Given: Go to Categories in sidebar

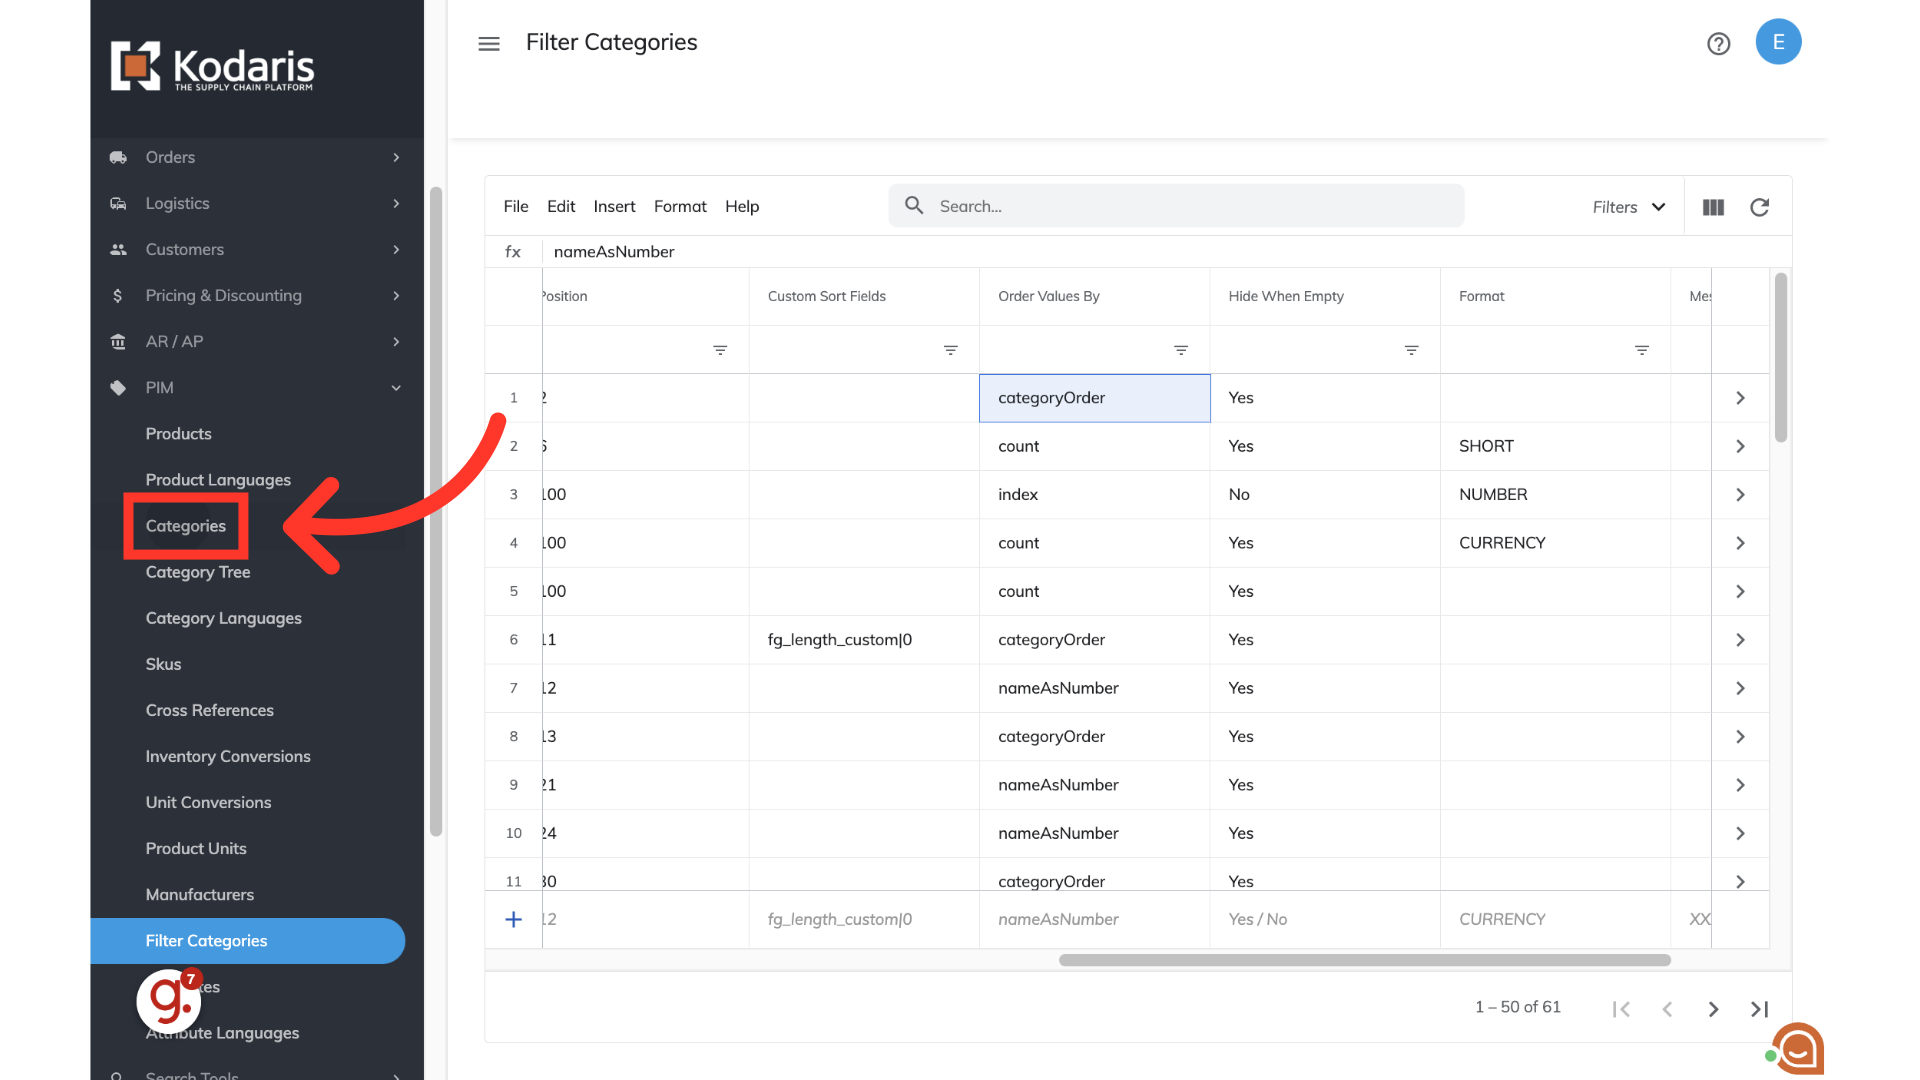Looking at the screenshot, I should pos(186,526).
